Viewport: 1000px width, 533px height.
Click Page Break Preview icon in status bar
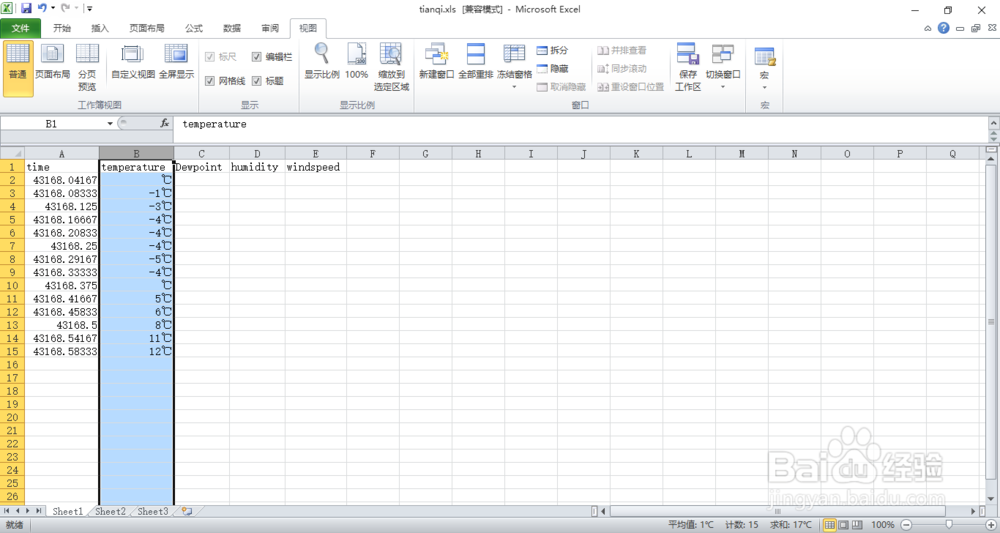coord(857,525)
